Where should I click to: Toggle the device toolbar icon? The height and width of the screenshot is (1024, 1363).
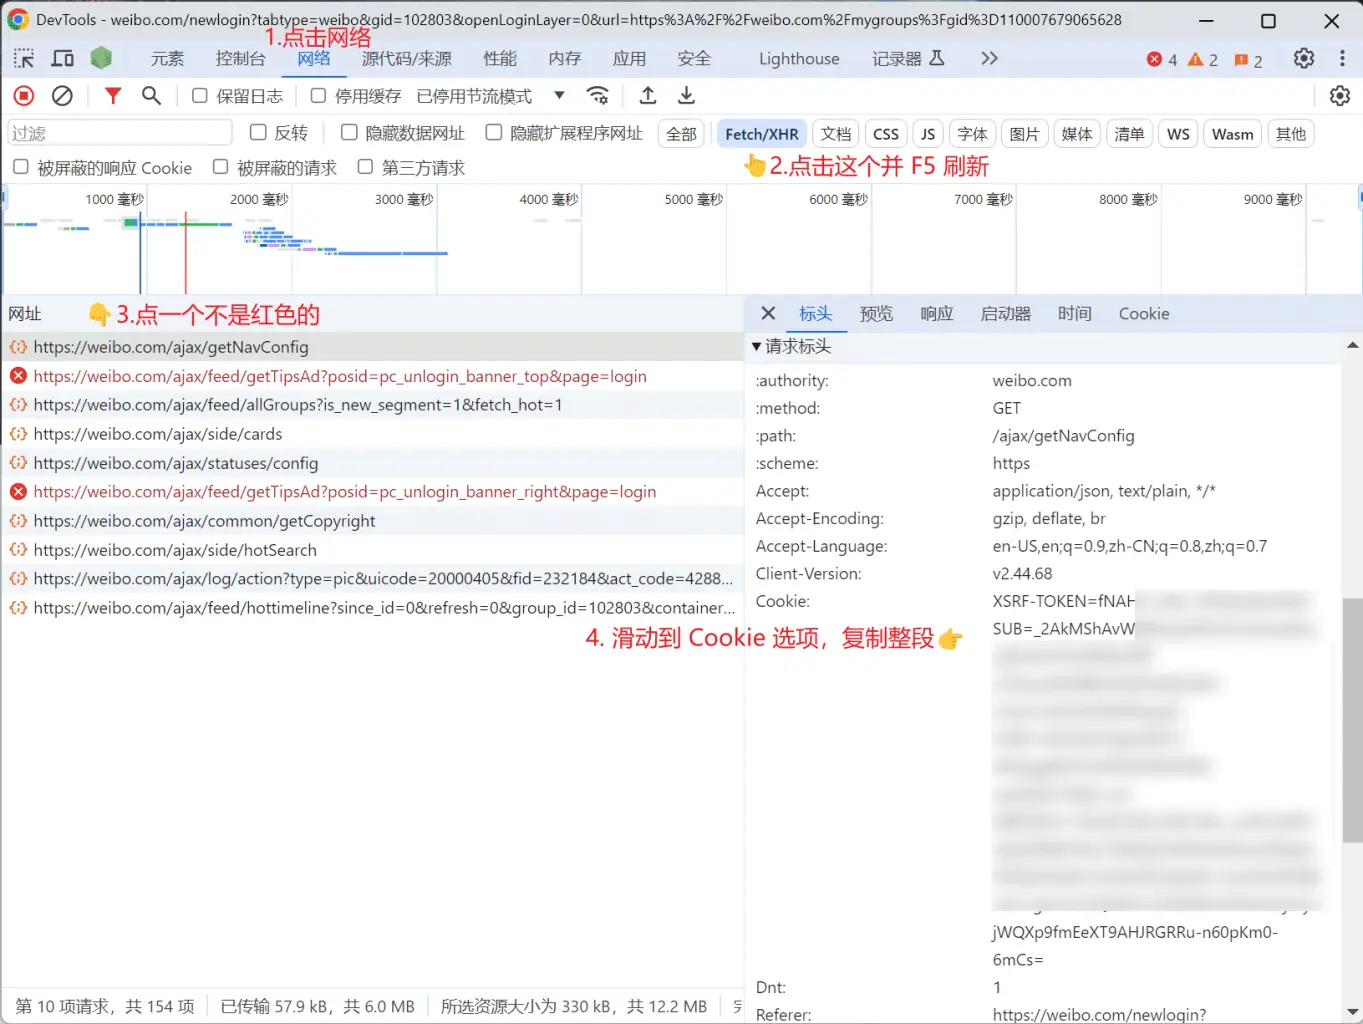(x=62, y=59)
